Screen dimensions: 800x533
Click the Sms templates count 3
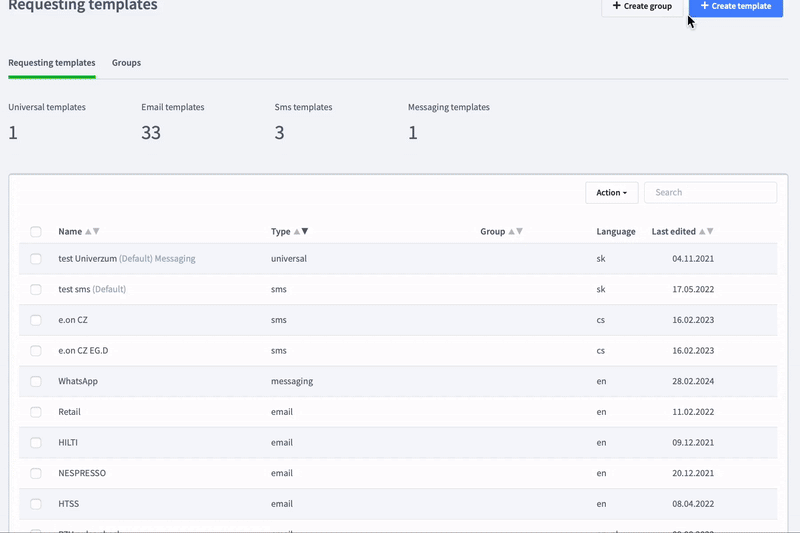[x=279, y=133]
